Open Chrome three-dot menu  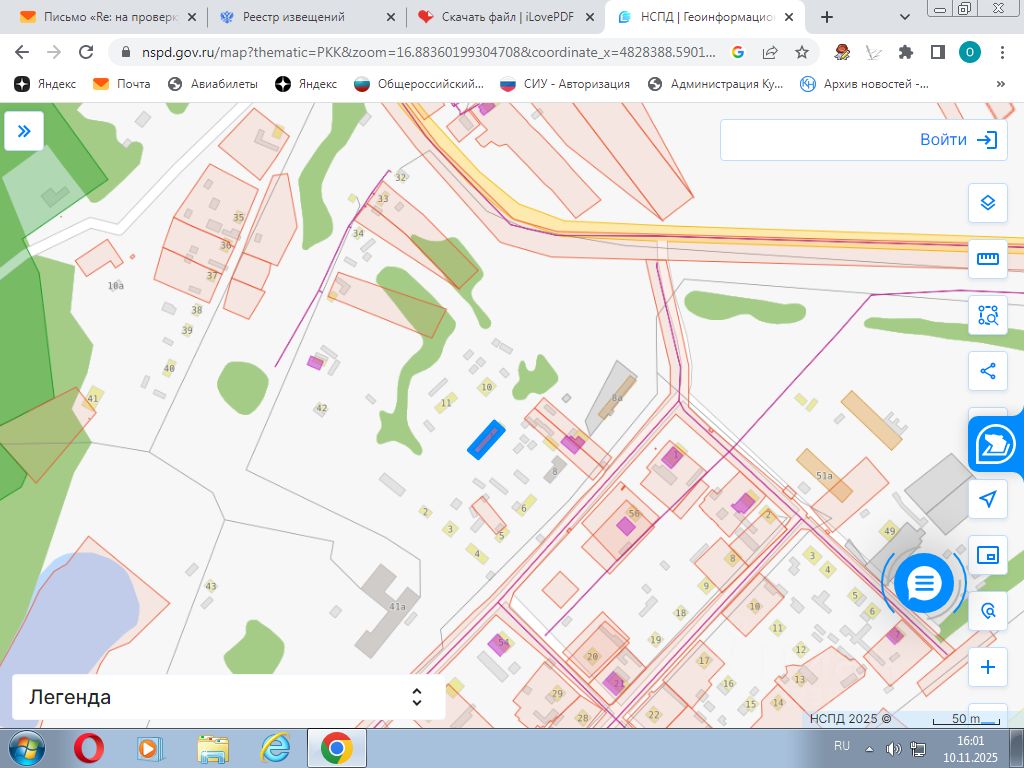click(x=1002, y=52)
